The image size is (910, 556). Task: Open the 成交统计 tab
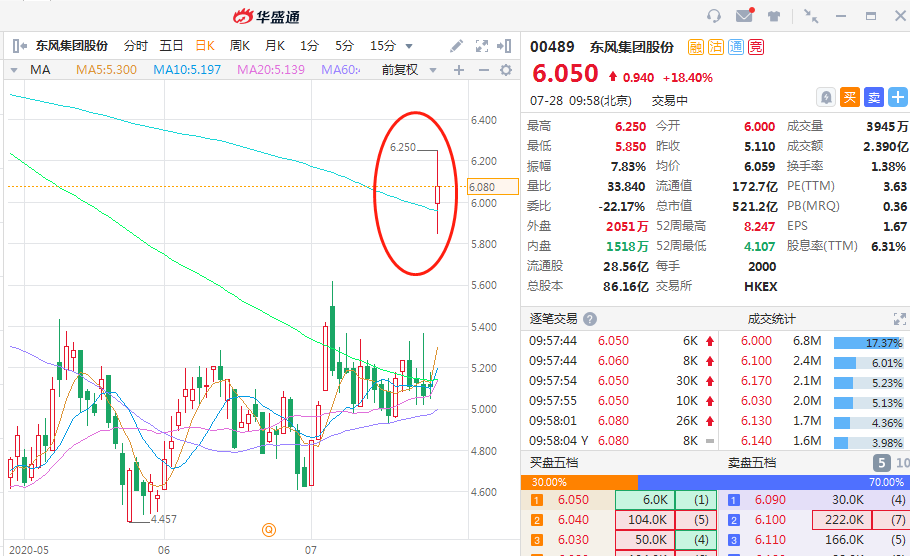pyautogui.click(x=771, y=319)
